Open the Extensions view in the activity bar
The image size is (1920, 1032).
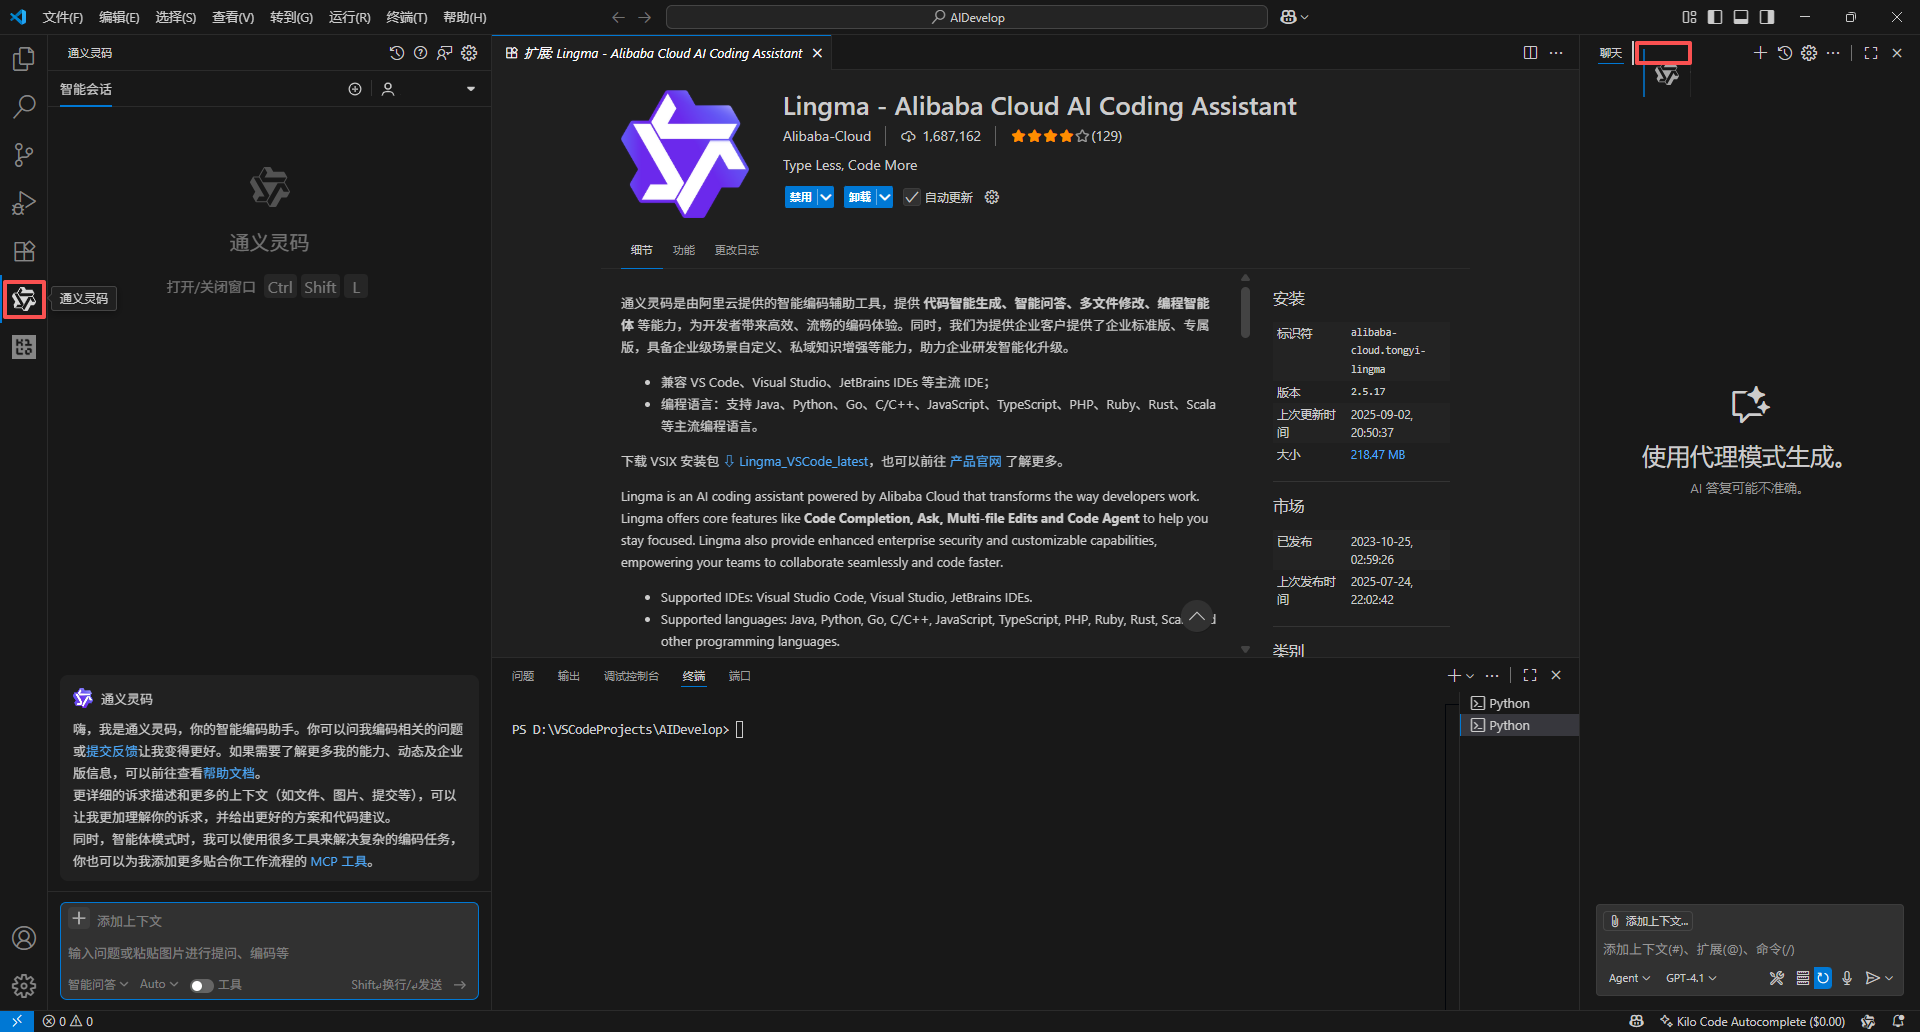pyautogui.click(x=24, y=251)
